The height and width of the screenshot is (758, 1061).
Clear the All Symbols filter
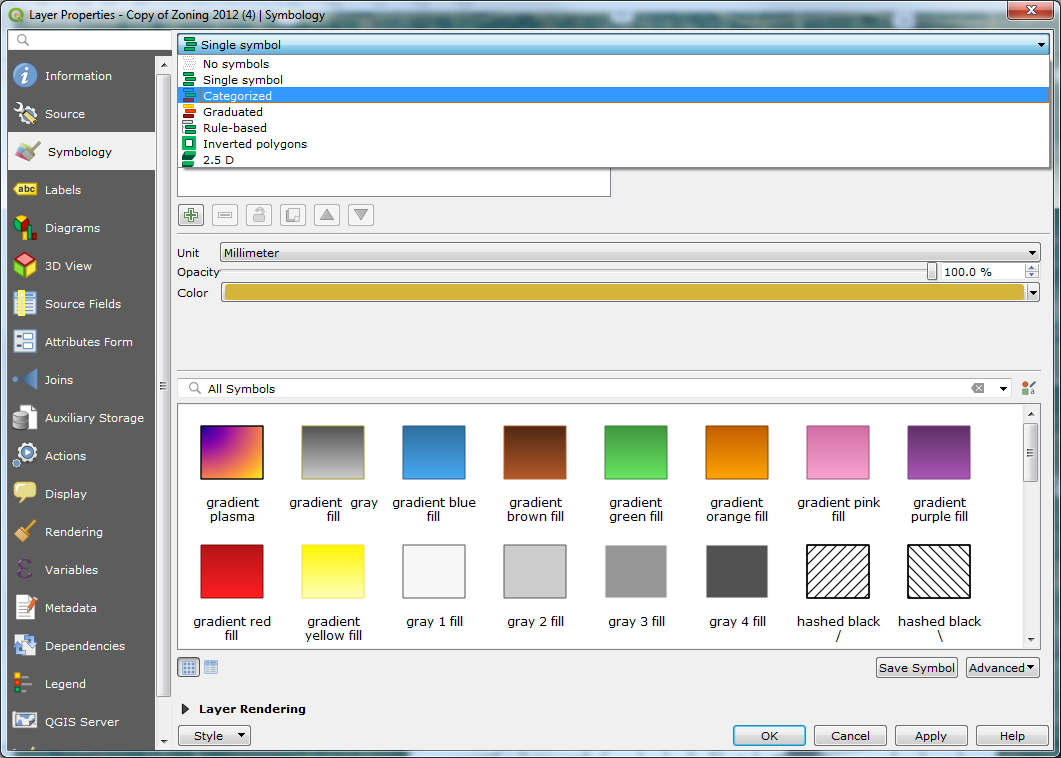[977, 388]
